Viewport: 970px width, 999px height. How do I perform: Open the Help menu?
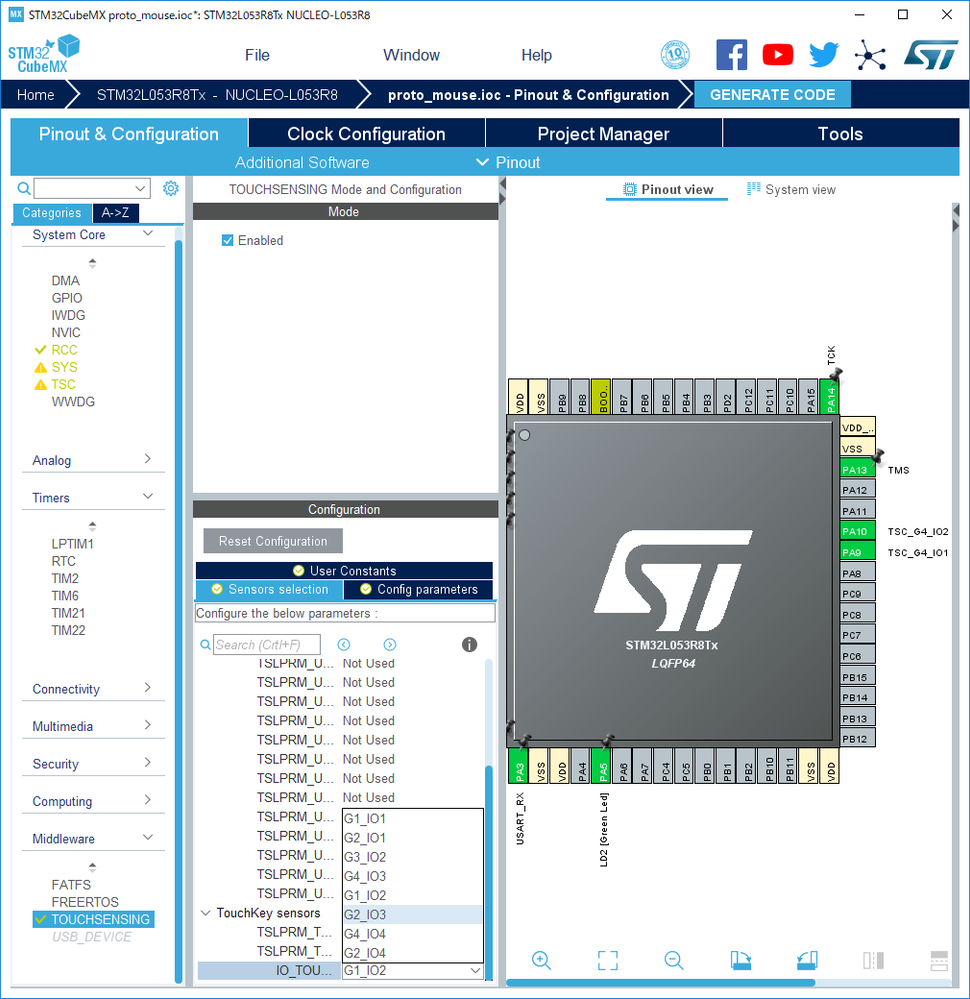click(537, 55)
